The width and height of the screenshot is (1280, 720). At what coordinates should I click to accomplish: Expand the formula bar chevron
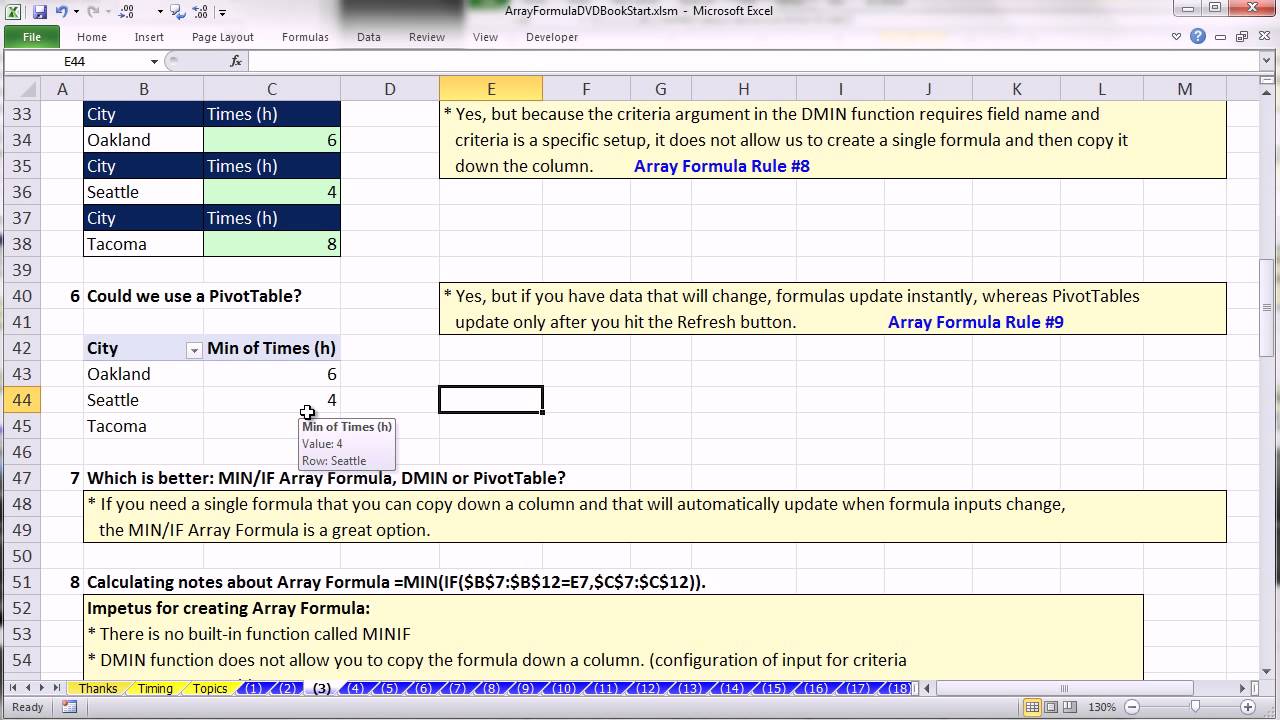point(1267,61)
